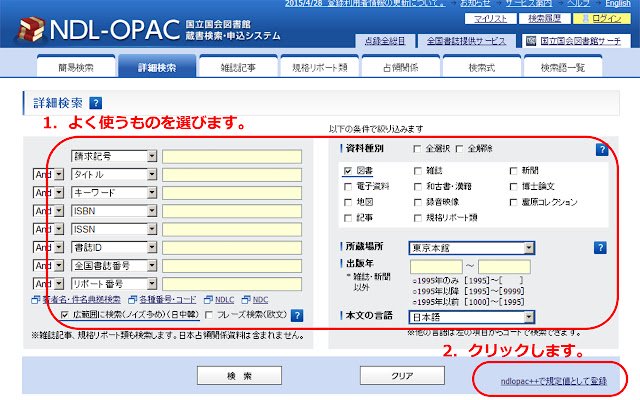640x400 pixels.
Task: Open the 本文の言語 日本語 dropdown
Action: click(x=471, y=317)
